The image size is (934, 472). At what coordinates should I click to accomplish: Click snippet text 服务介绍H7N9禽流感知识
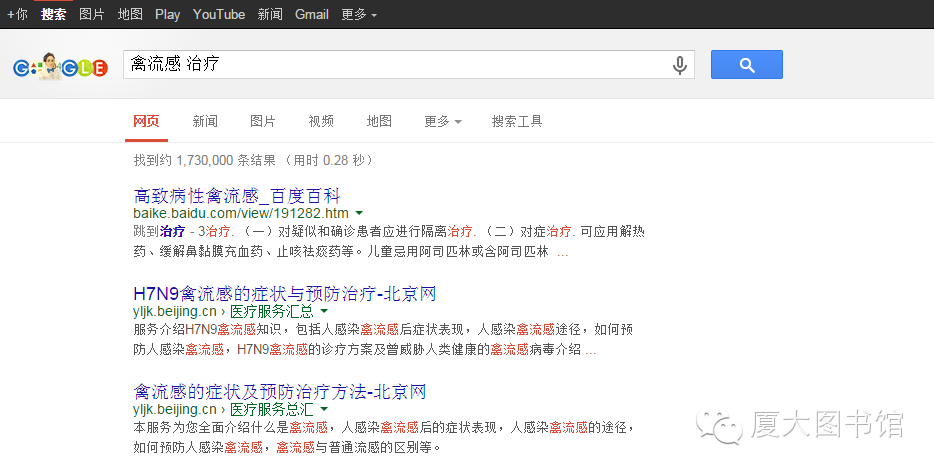[208, 329]
